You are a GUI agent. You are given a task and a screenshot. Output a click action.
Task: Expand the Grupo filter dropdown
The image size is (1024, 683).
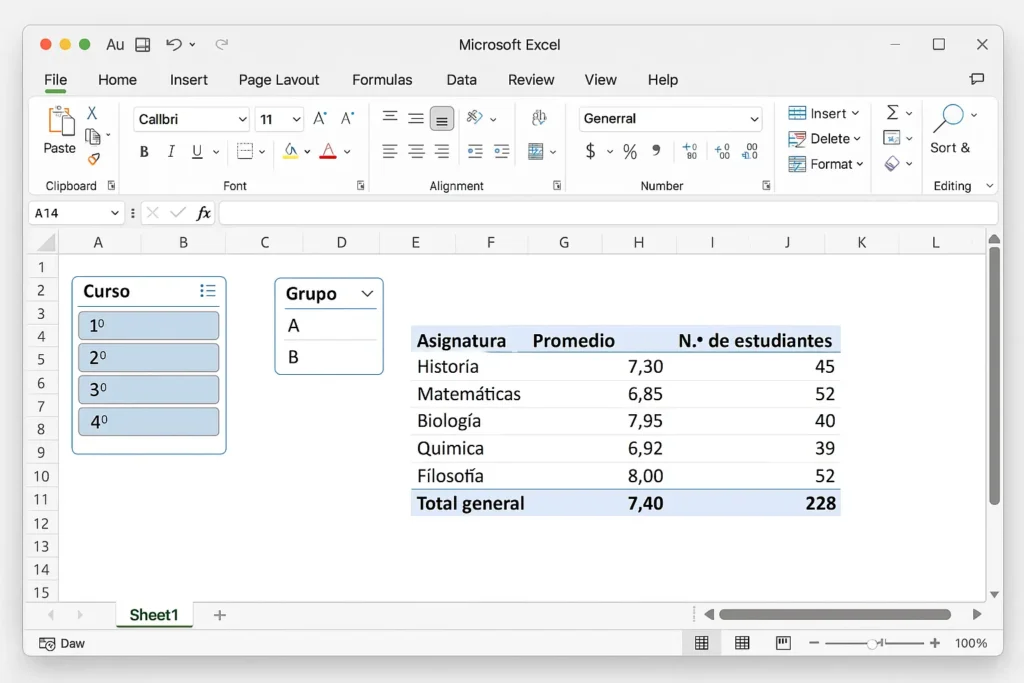pyautogui.click(x=367, y=294)
